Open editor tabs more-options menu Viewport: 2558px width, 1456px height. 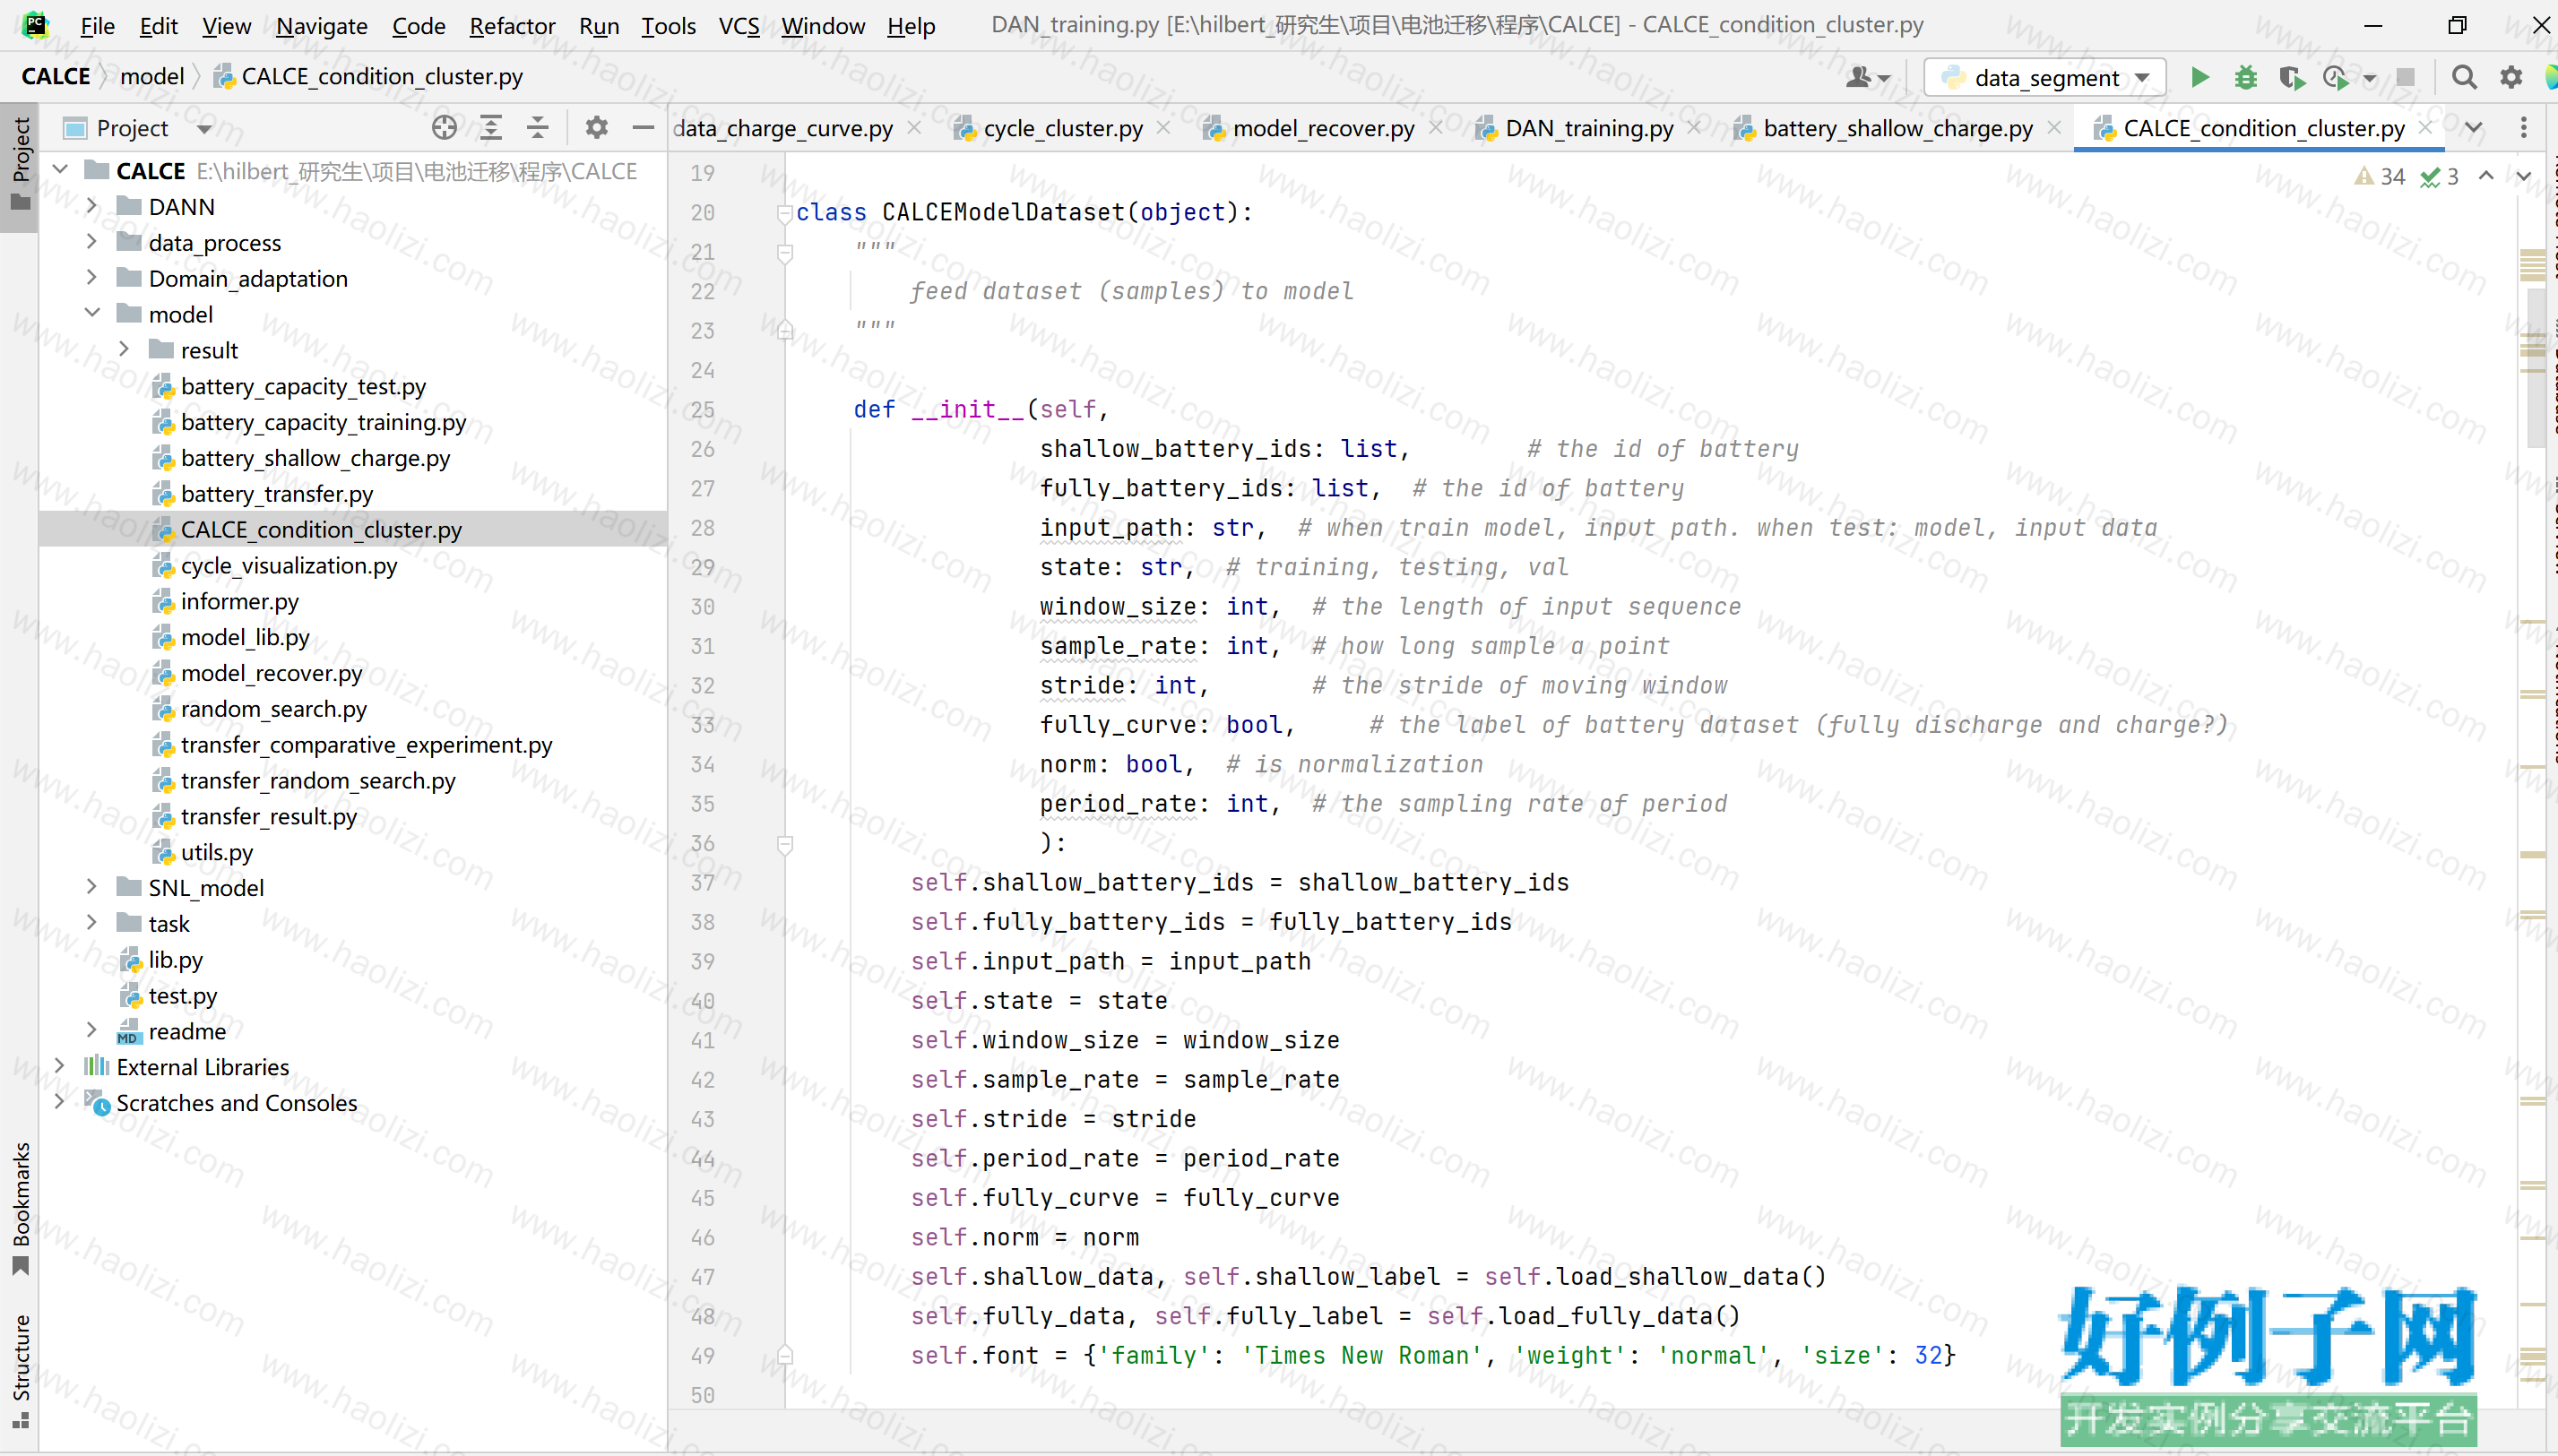pos(2523,127)
